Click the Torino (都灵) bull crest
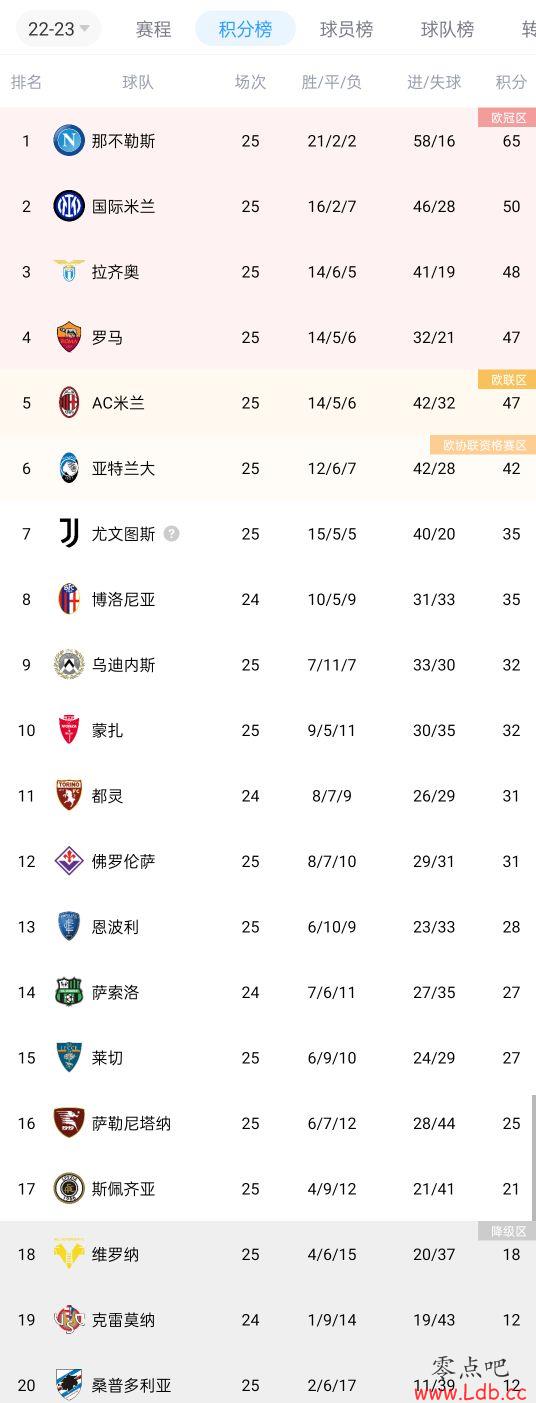 (x=69, y=796)
